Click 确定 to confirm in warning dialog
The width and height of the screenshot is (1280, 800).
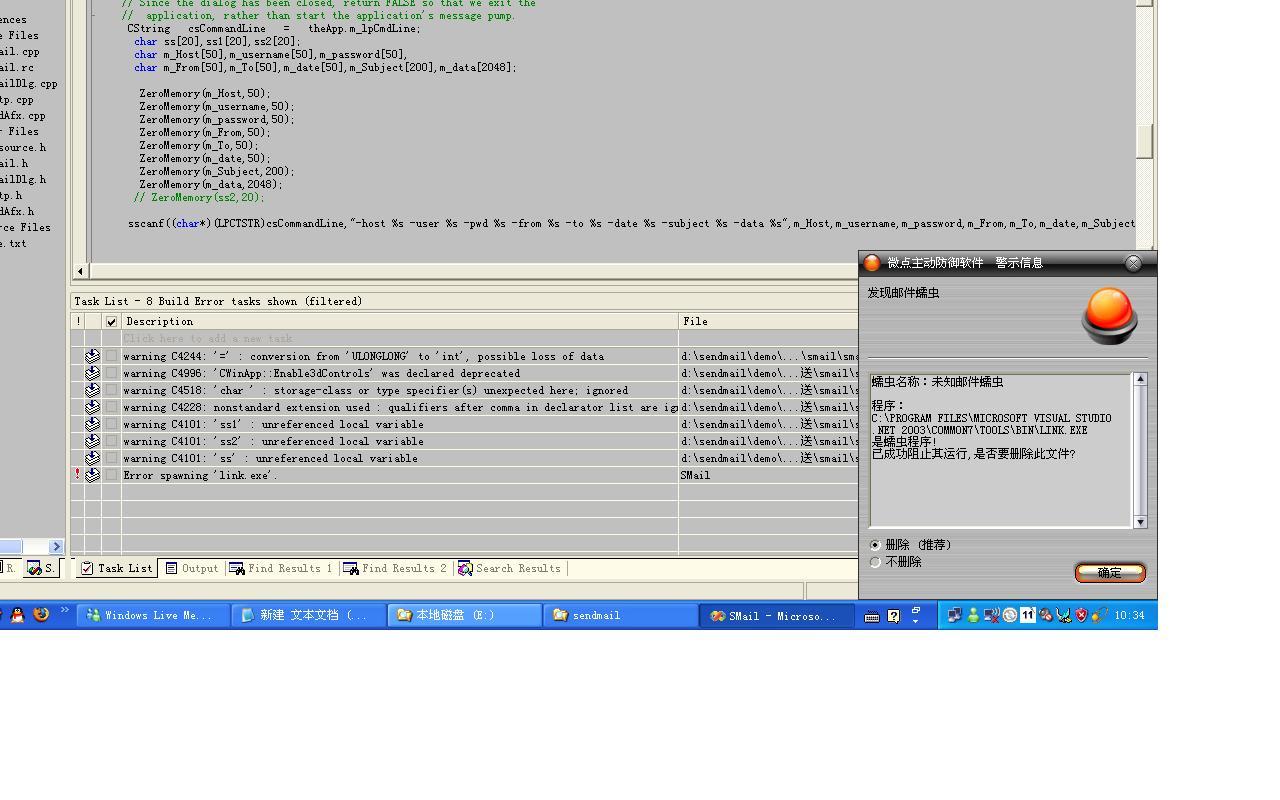tap(1110, 573)
